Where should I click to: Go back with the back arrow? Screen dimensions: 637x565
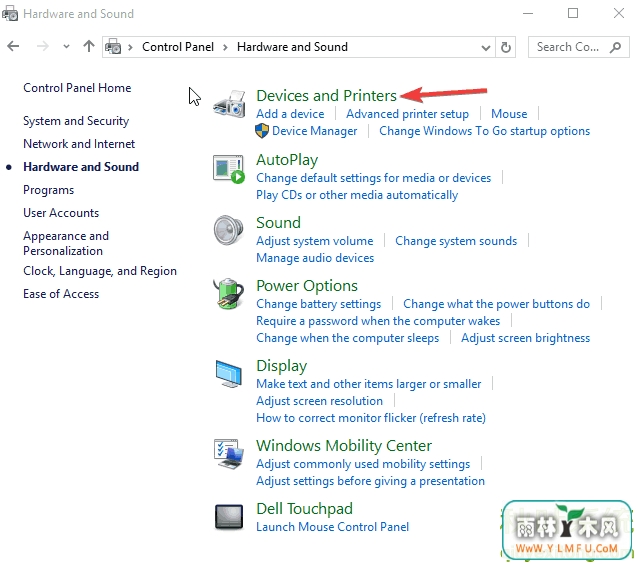tap(13, 47)
